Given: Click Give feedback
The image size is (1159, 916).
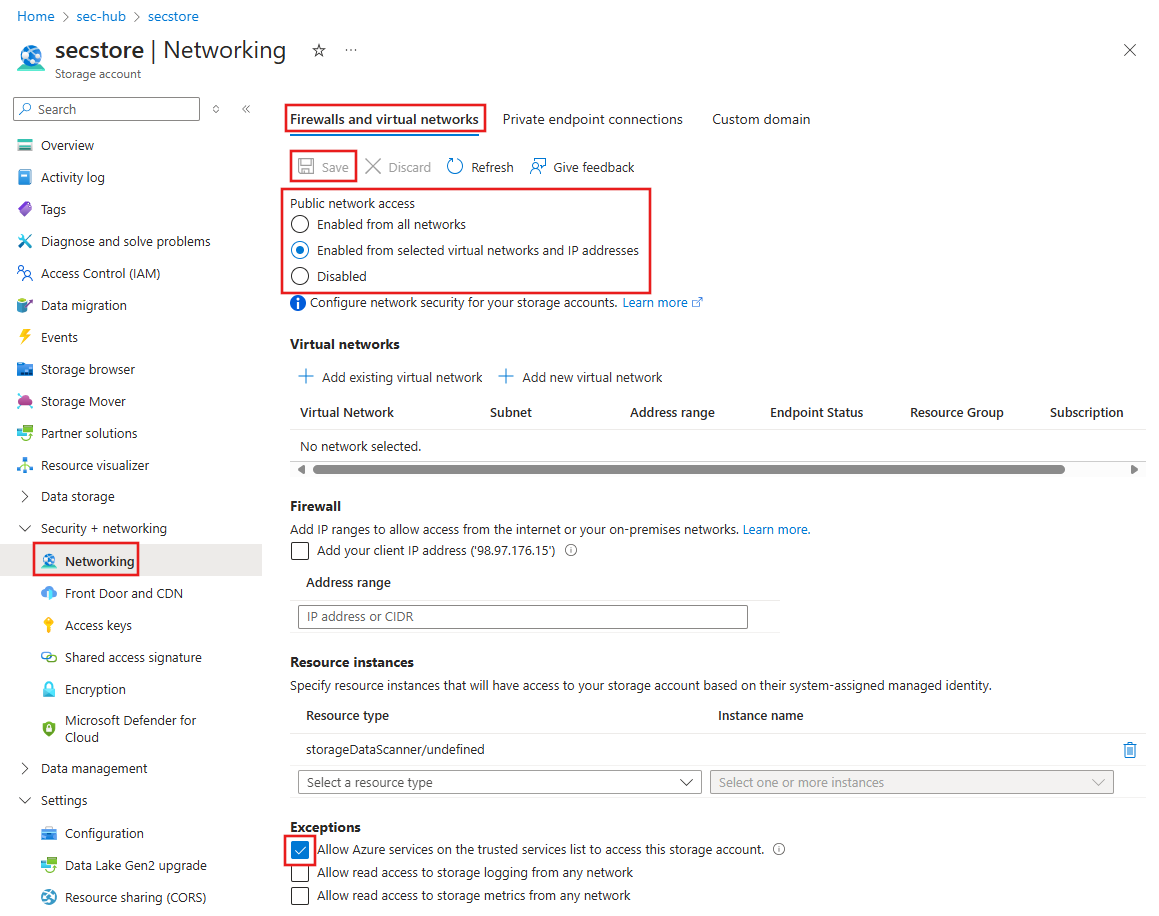Looking at the screenshot, I should pos(582,167).
